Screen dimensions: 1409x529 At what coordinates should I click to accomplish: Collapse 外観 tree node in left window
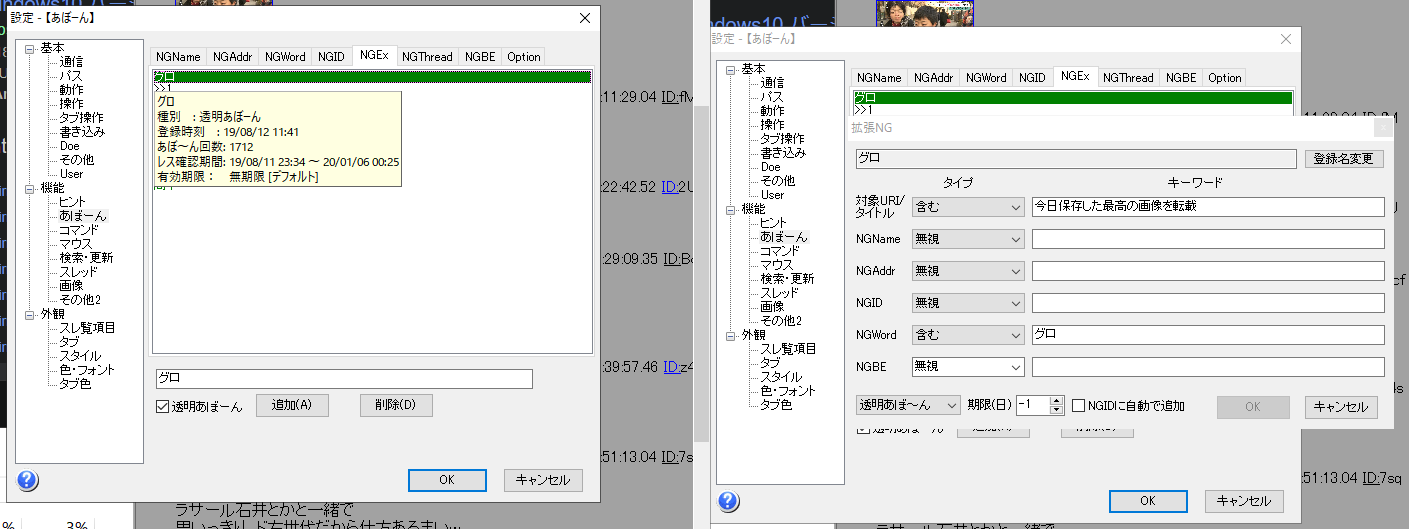click(x=30, y=314)
